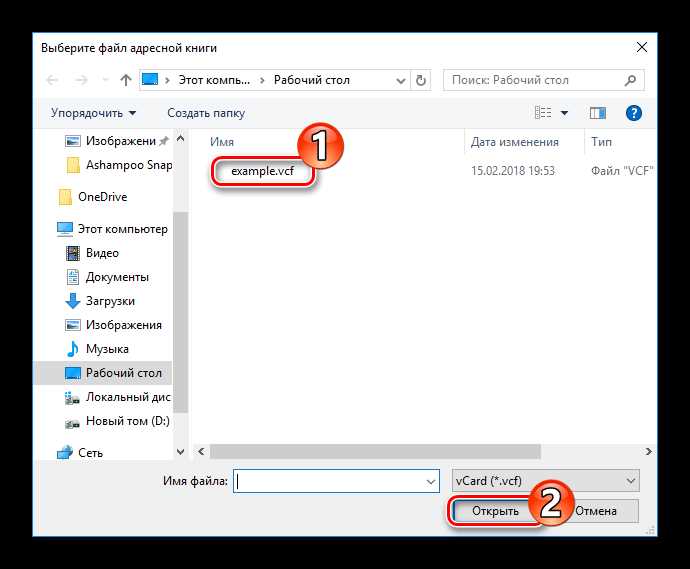Select OneDrive in navigation pane
Image resolution: width=690 pixels, height=569 pixels.
93,197
